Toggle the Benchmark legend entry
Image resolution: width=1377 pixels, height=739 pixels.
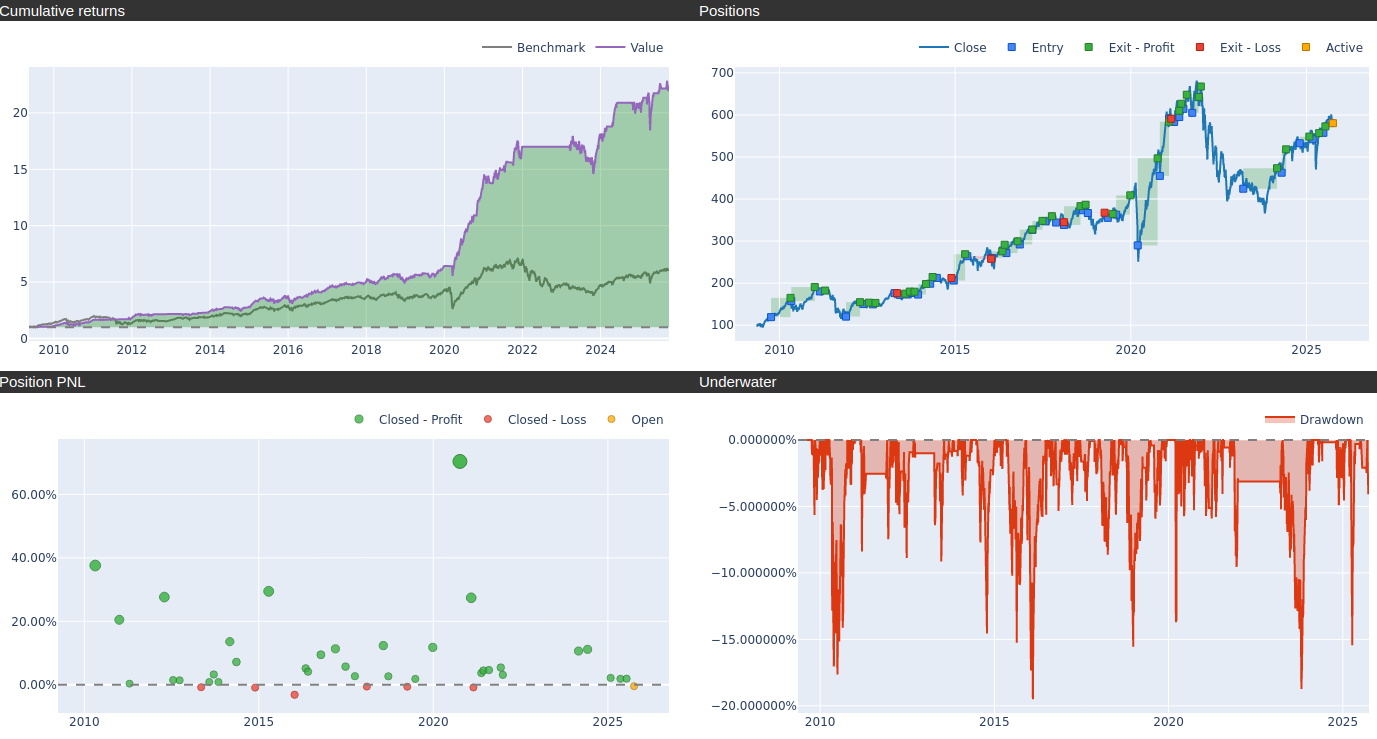coord(534,48)
